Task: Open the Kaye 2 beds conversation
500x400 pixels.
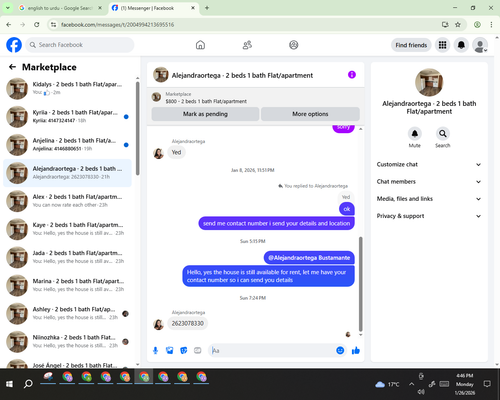Action: pos(67,229)
